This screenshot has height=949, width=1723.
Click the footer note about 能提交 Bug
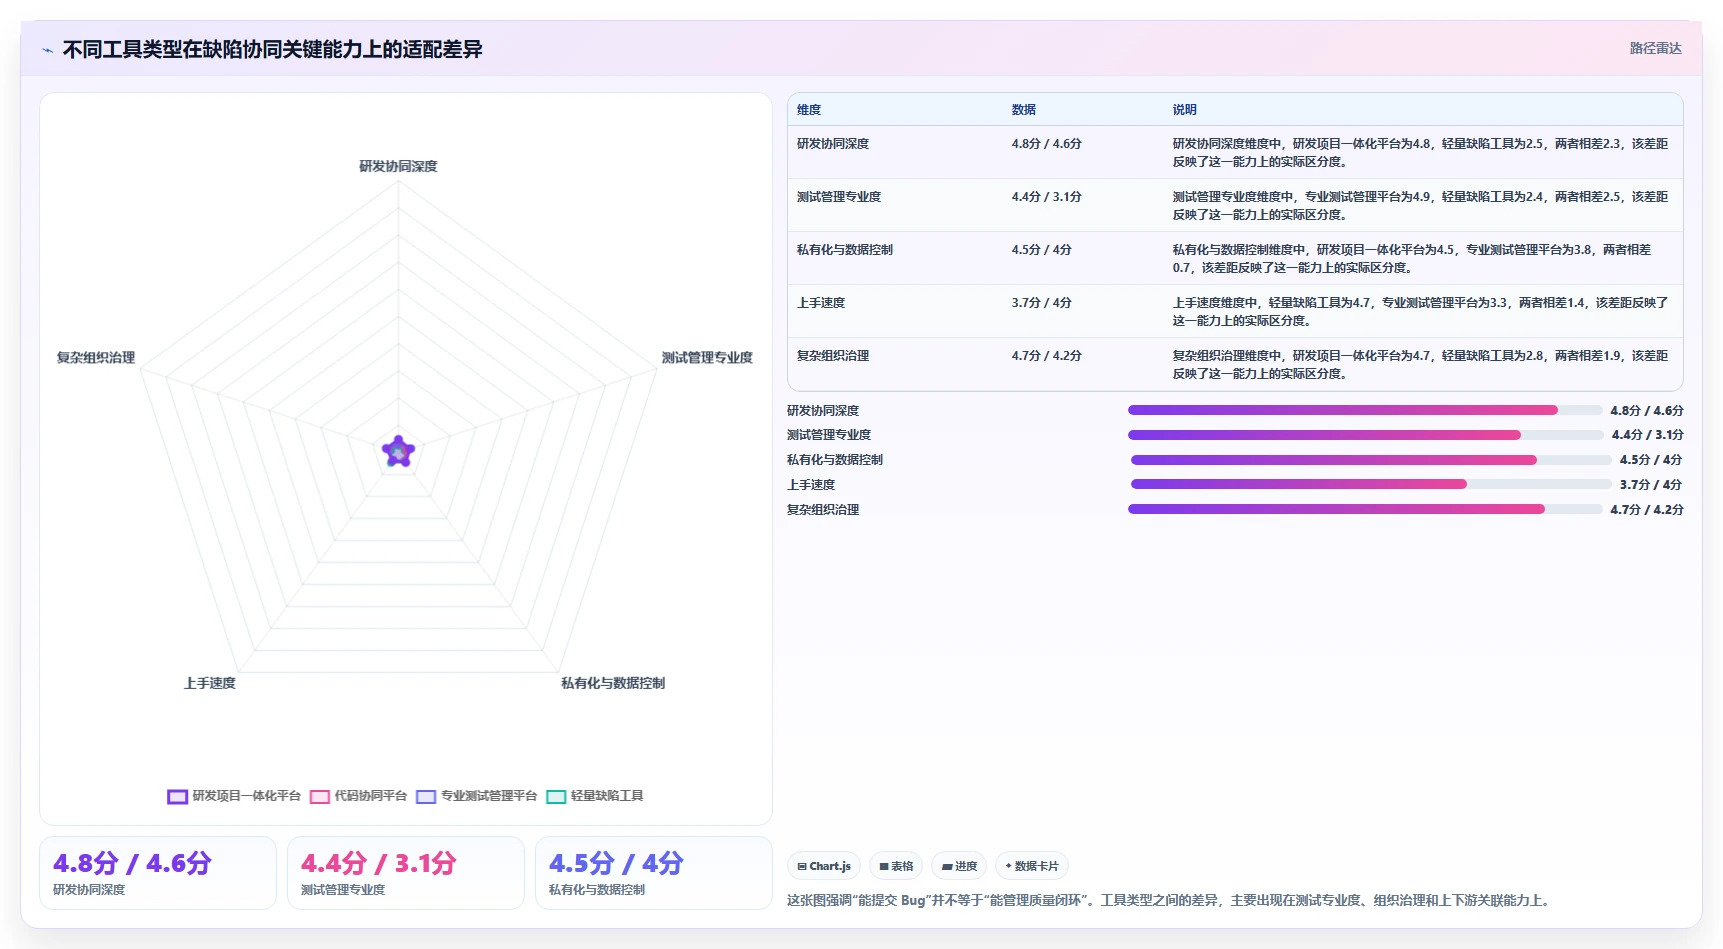pyautogui.click(x=1170, y=900)
